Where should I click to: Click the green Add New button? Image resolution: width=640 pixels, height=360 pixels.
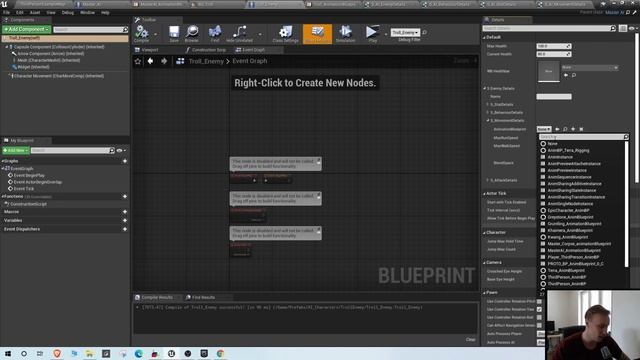coord(16,150)
